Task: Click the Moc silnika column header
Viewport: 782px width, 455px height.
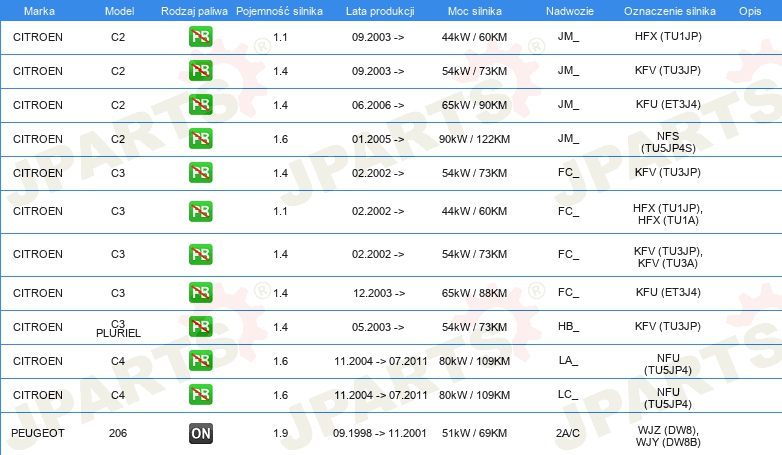Action: point(475,11)
